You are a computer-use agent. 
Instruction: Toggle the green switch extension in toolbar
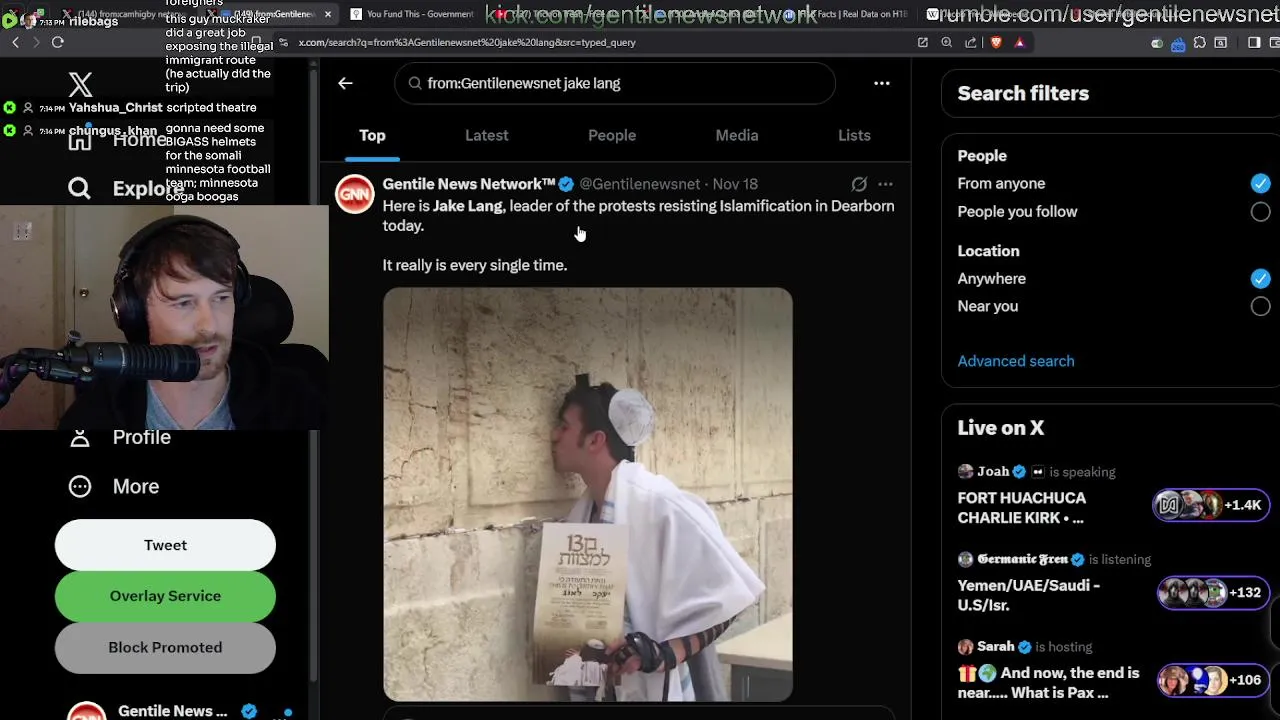click(1157, 43)
